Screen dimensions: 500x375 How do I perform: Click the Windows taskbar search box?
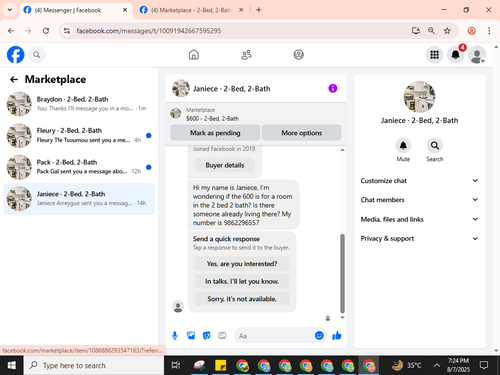coord(94,365)
